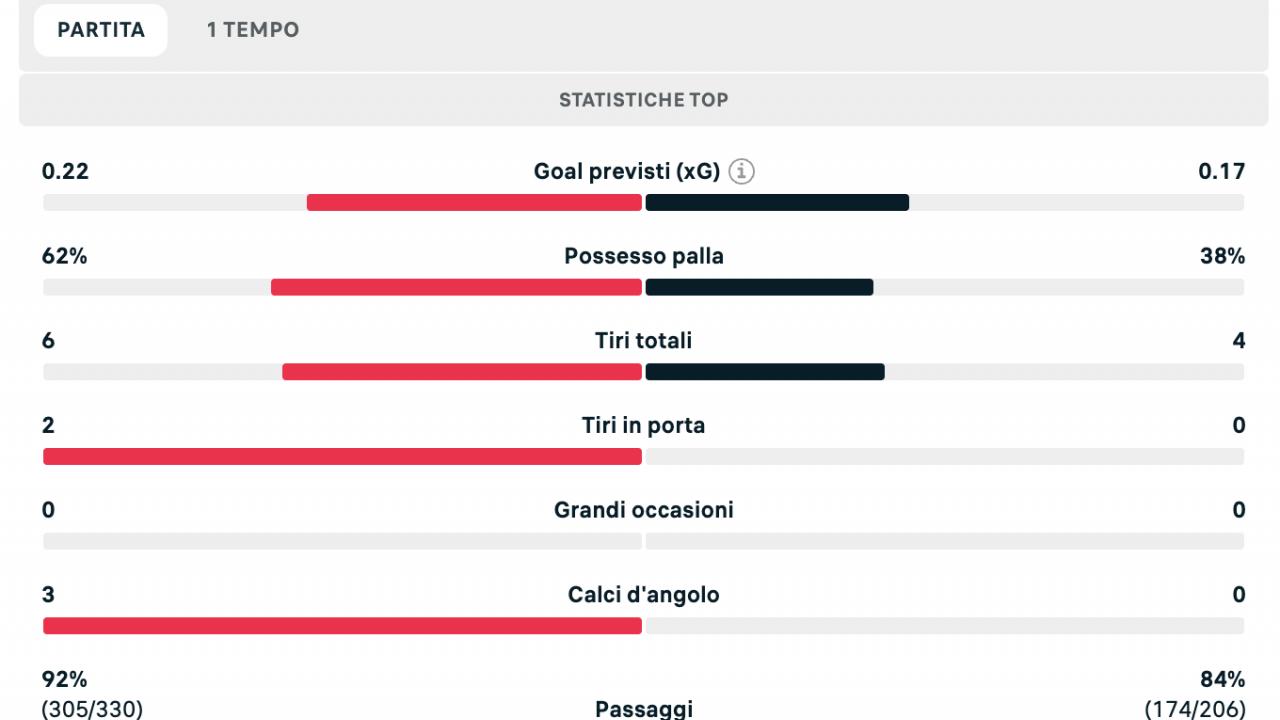Click the dark xG bar
This screenshot has width=1280, height=720.
777,202
